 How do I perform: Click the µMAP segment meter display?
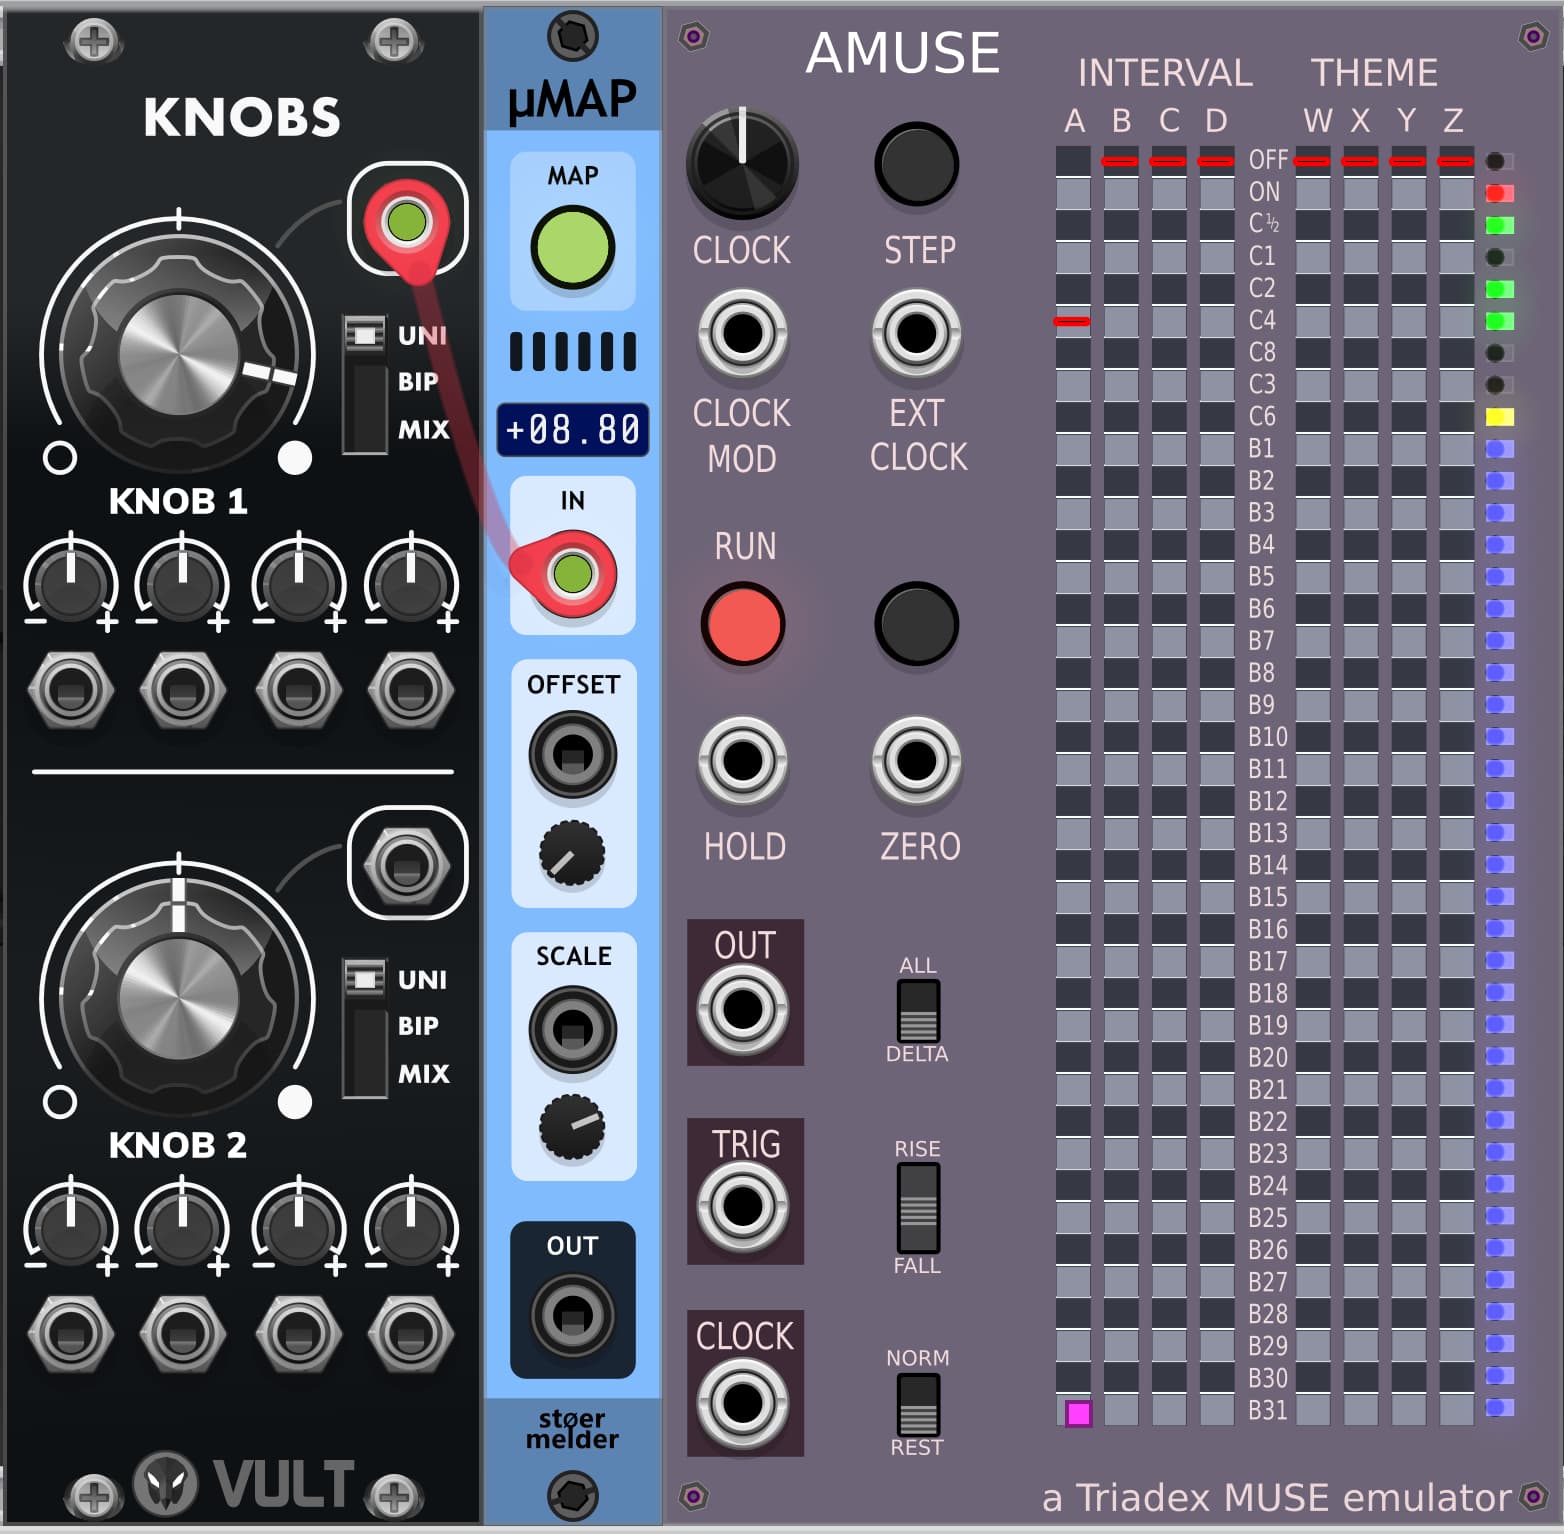point(573,352)
